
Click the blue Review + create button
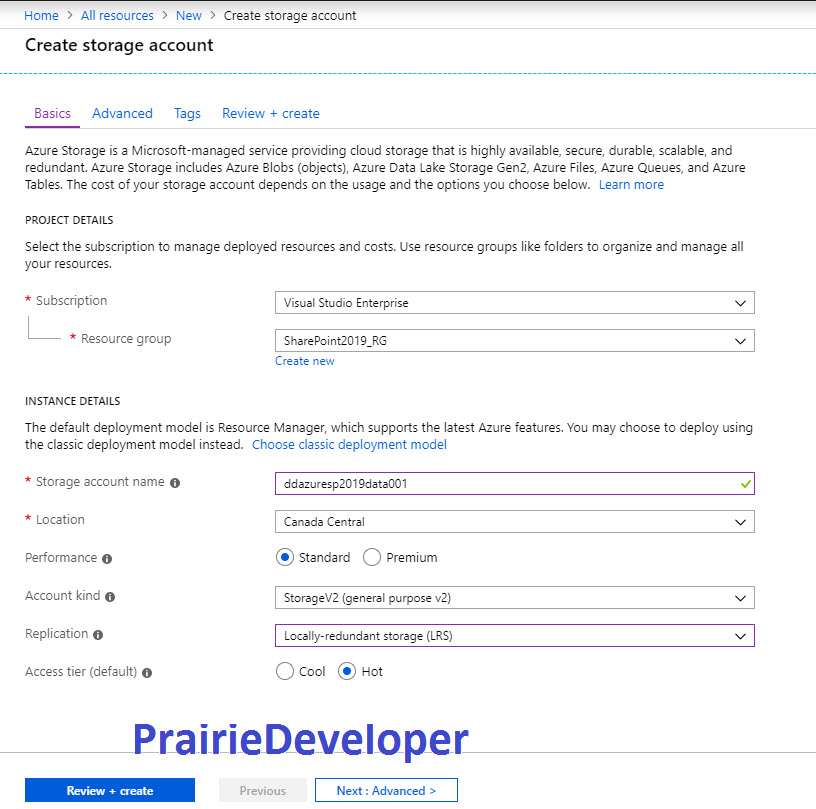click(x=110, y=790)
